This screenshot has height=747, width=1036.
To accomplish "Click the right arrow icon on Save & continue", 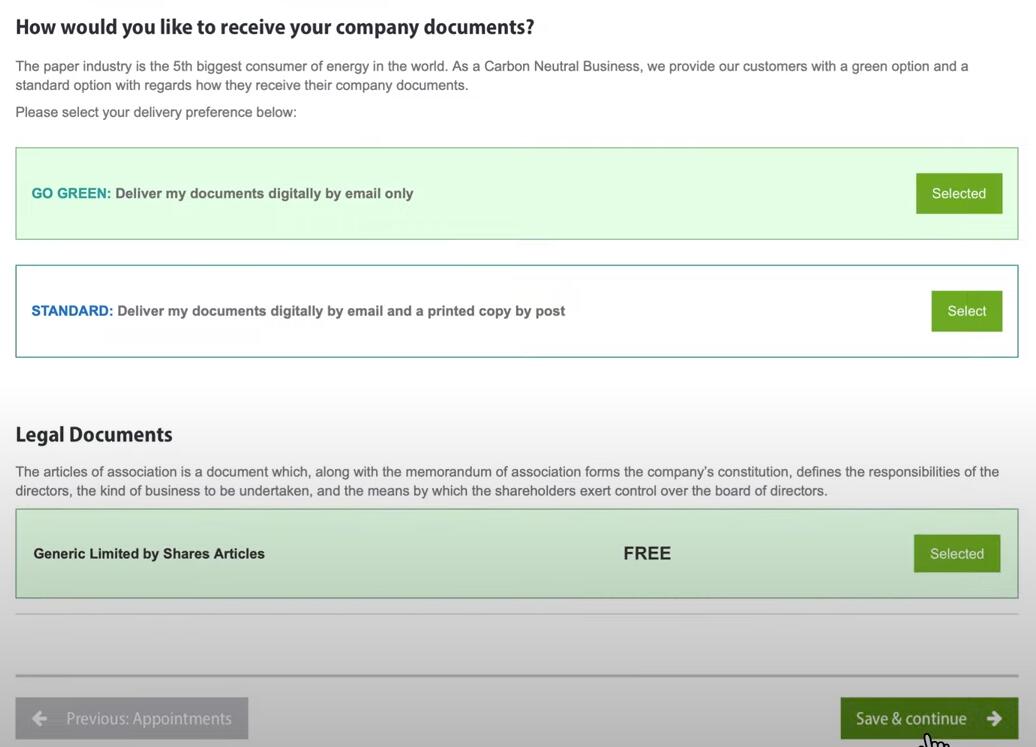I will (994, 718).
